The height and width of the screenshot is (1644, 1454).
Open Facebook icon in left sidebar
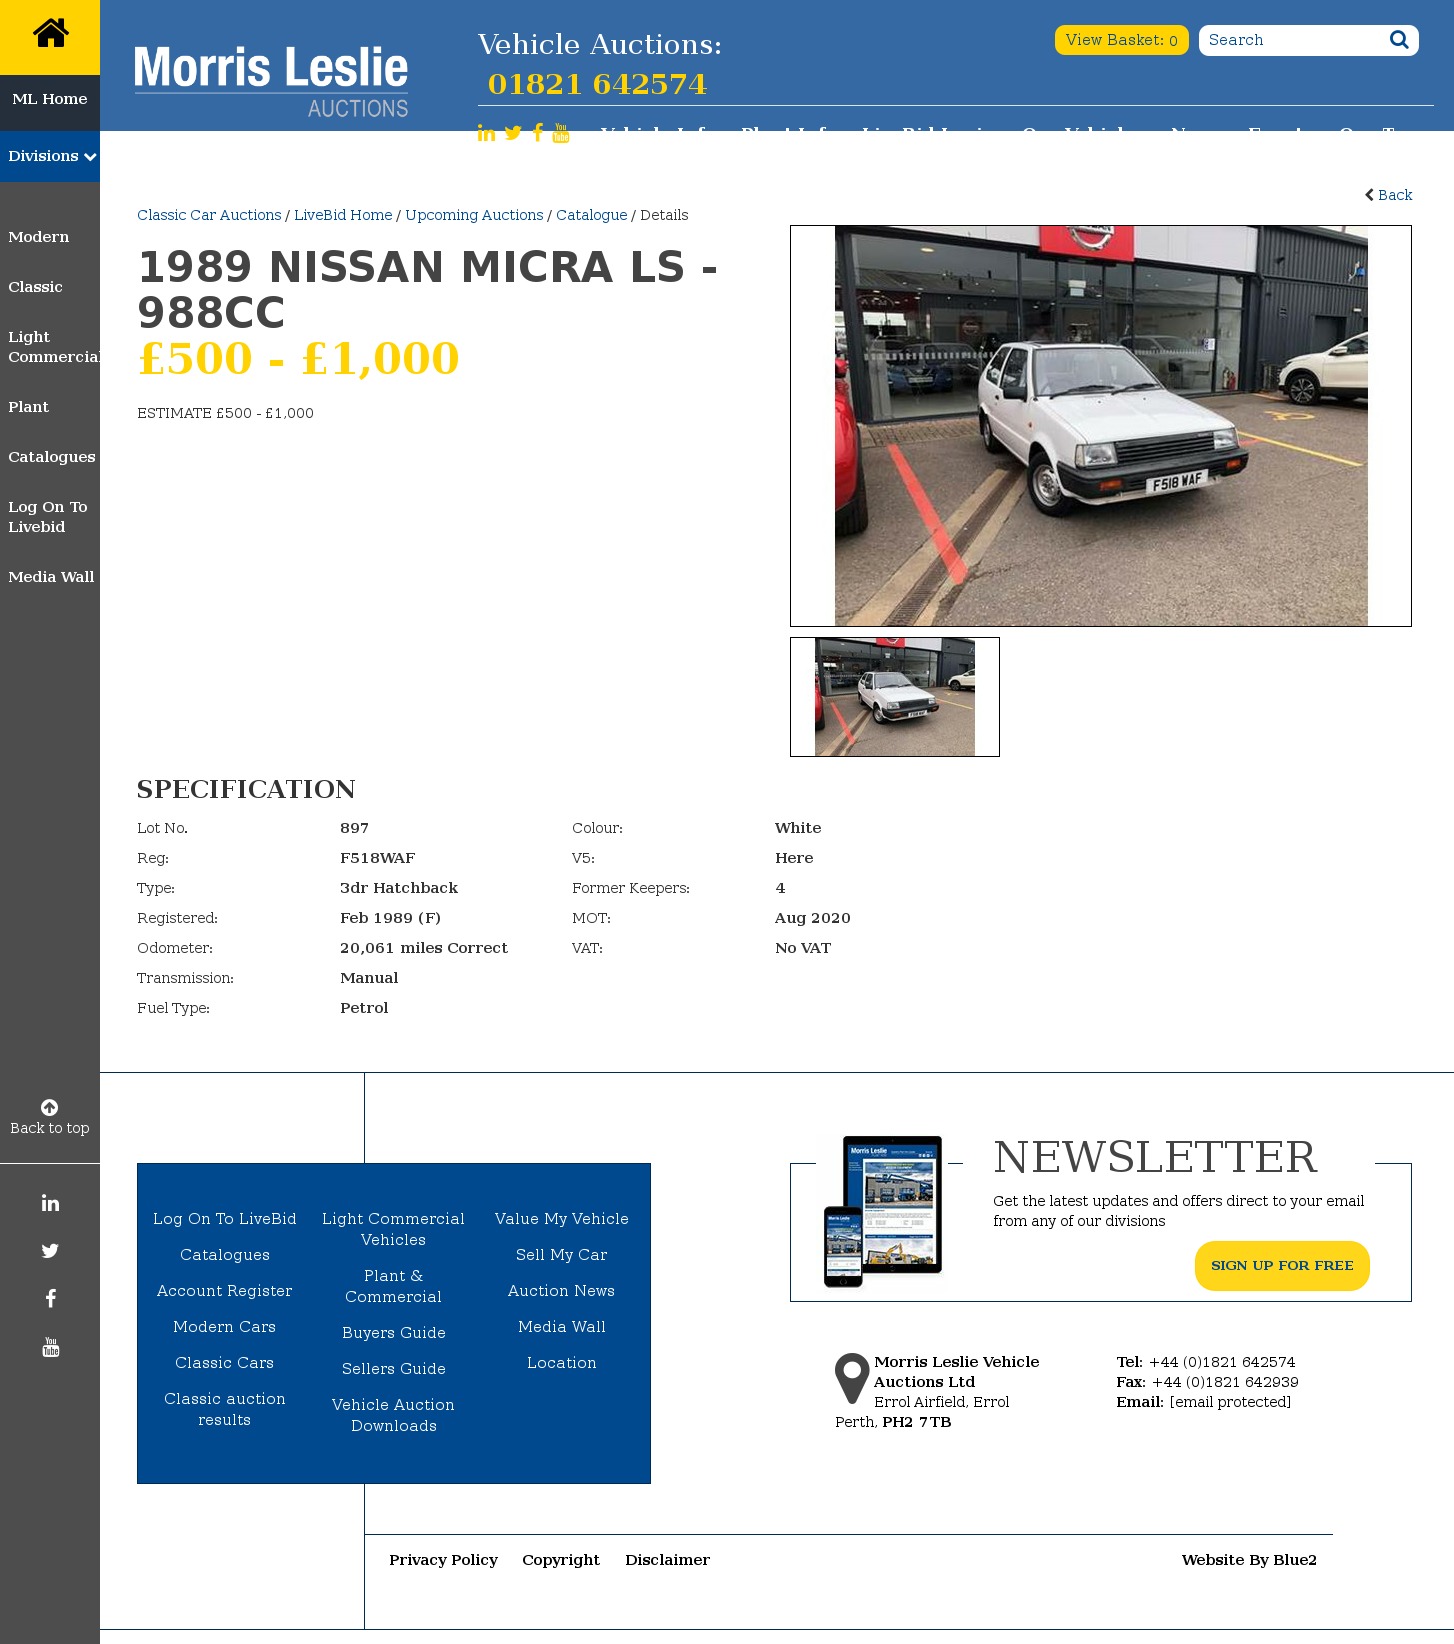tap(50, 1299)
